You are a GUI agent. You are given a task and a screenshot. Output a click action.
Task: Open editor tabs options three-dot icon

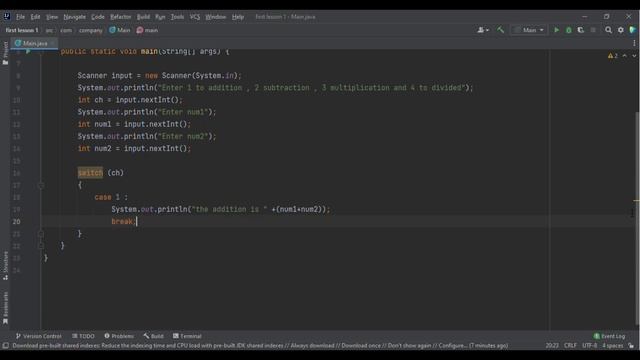point(634,43)
